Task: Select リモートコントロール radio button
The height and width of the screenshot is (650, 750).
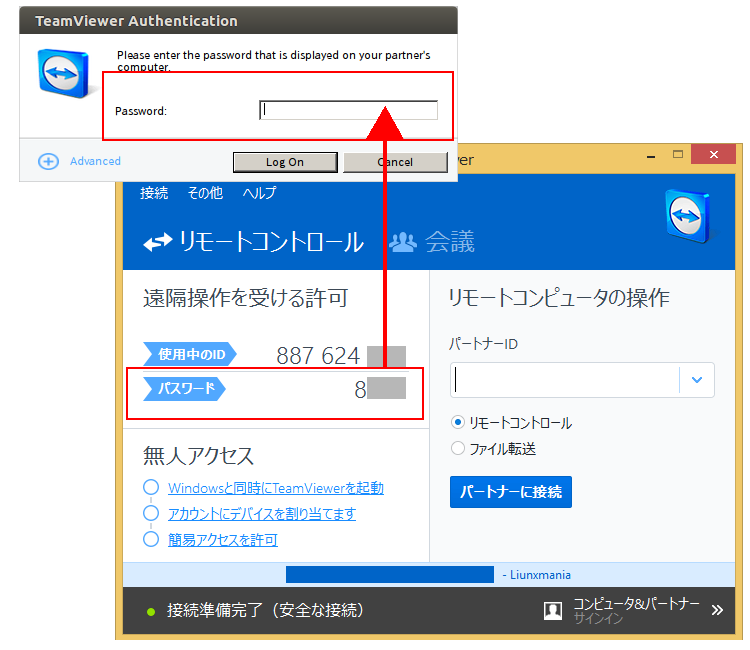Action: coord(458,422)
